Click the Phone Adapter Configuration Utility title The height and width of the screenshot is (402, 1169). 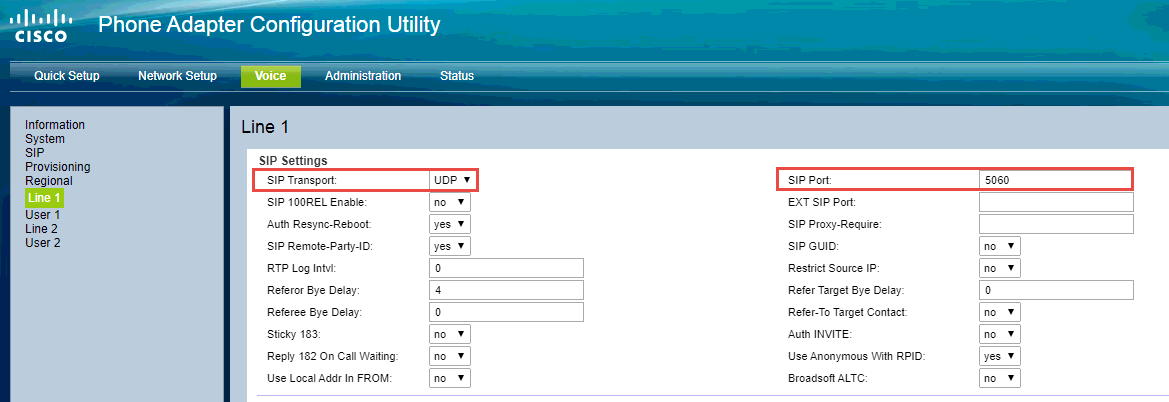tap(269, 25)
